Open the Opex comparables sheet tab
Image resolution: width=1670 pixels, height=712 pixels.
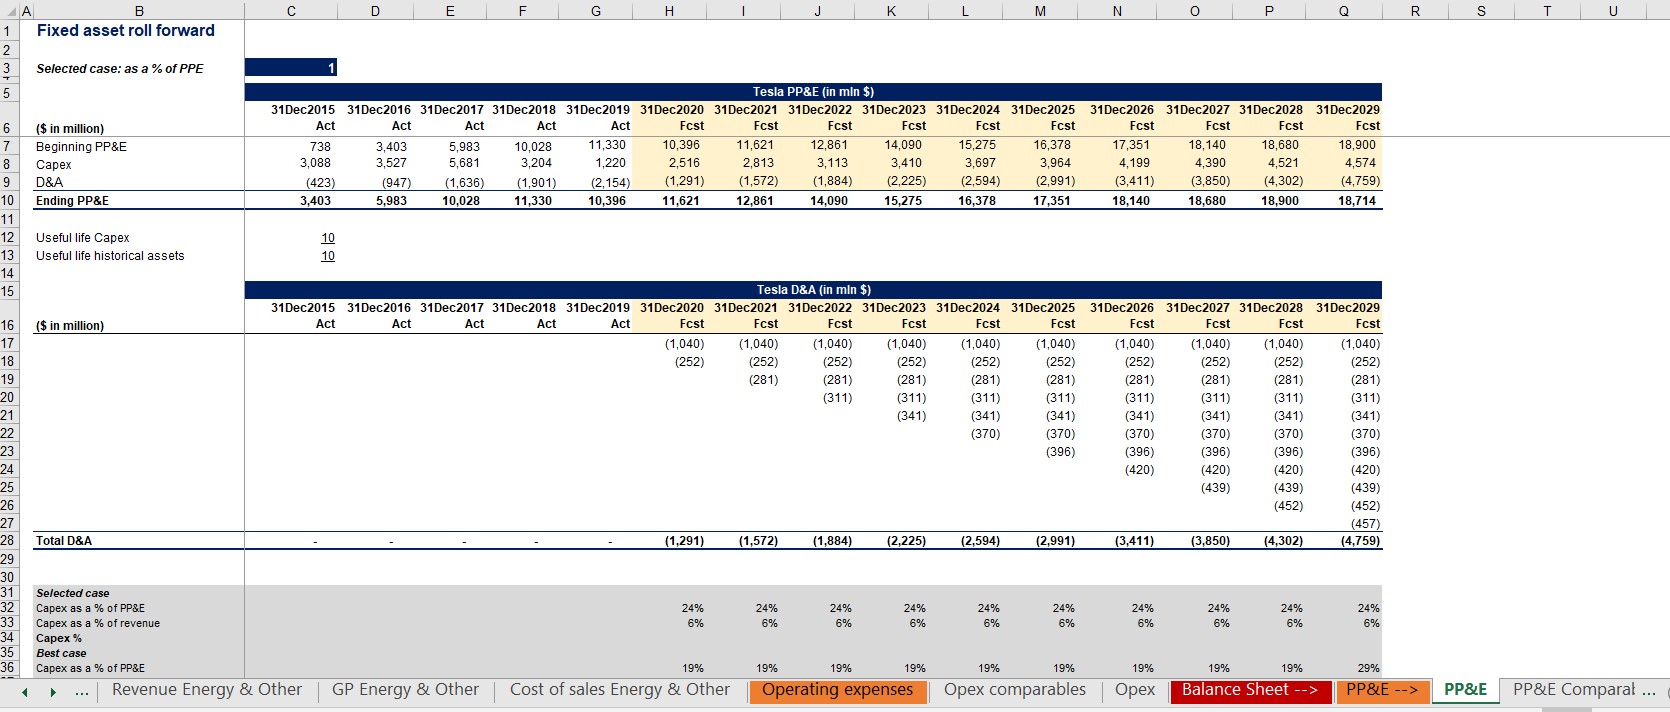click(1015, 690)
